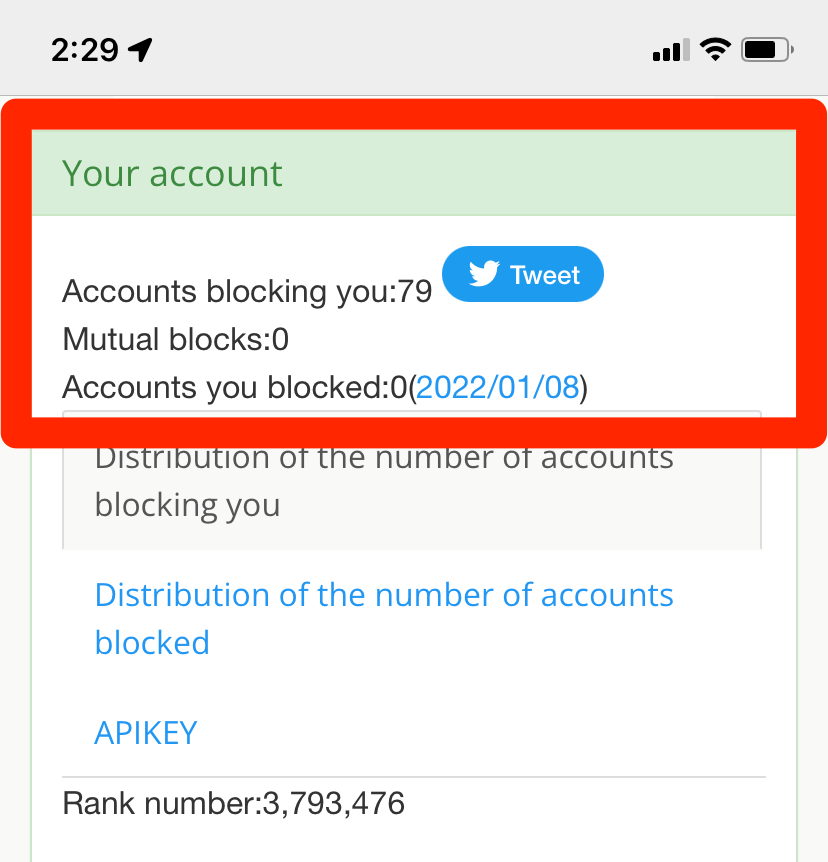Tap the battery indicator icon

[765, 48]
